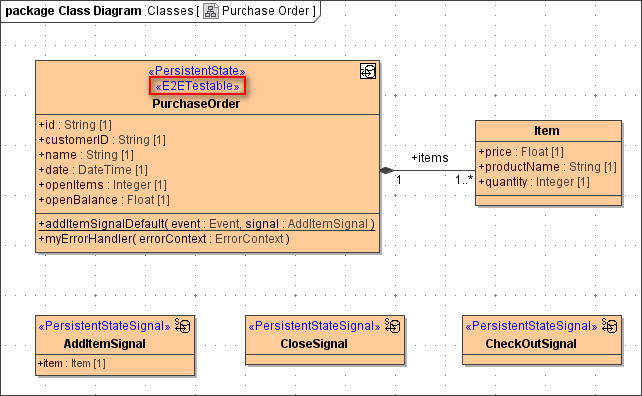Select the PersistentState stereotype on PurchaseOrder
Viewport: 642px width, 396px height.
click(x=197, y=71)
